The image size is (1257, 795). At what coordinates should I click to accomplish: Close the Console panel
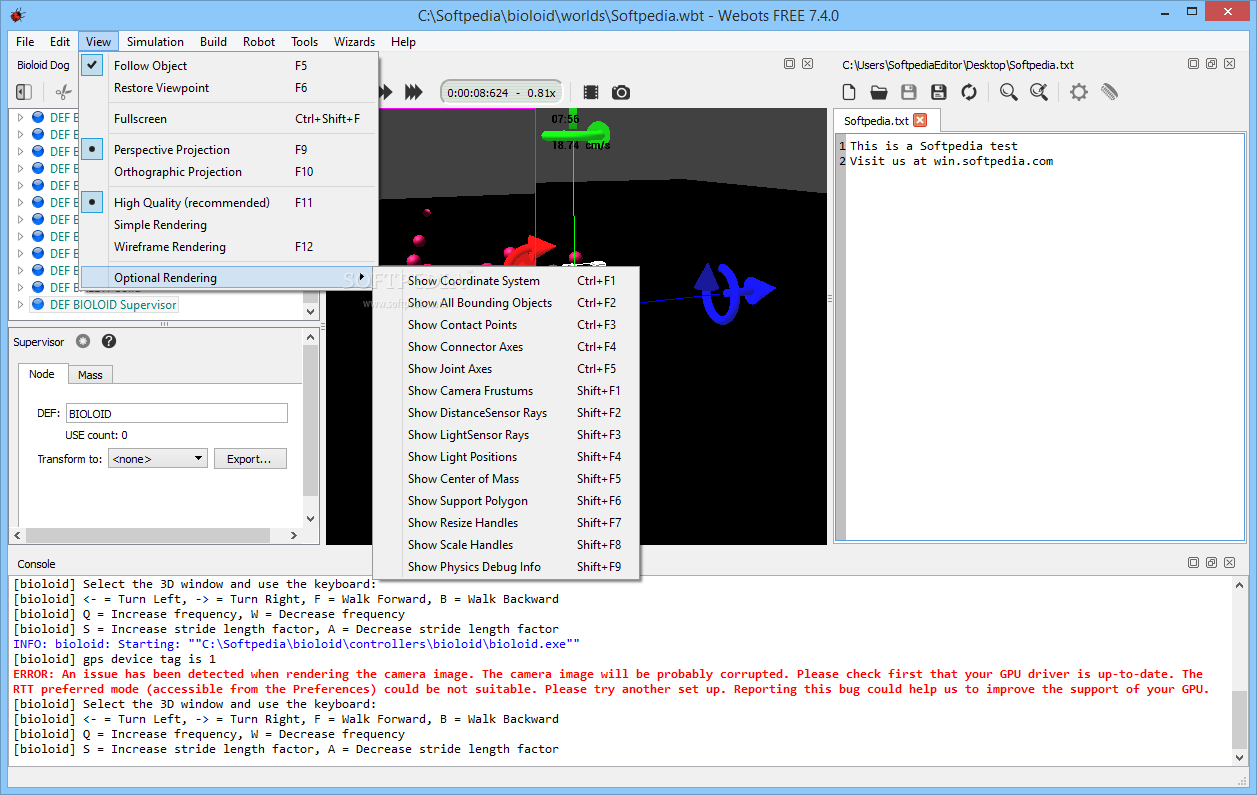point(1228,562)
